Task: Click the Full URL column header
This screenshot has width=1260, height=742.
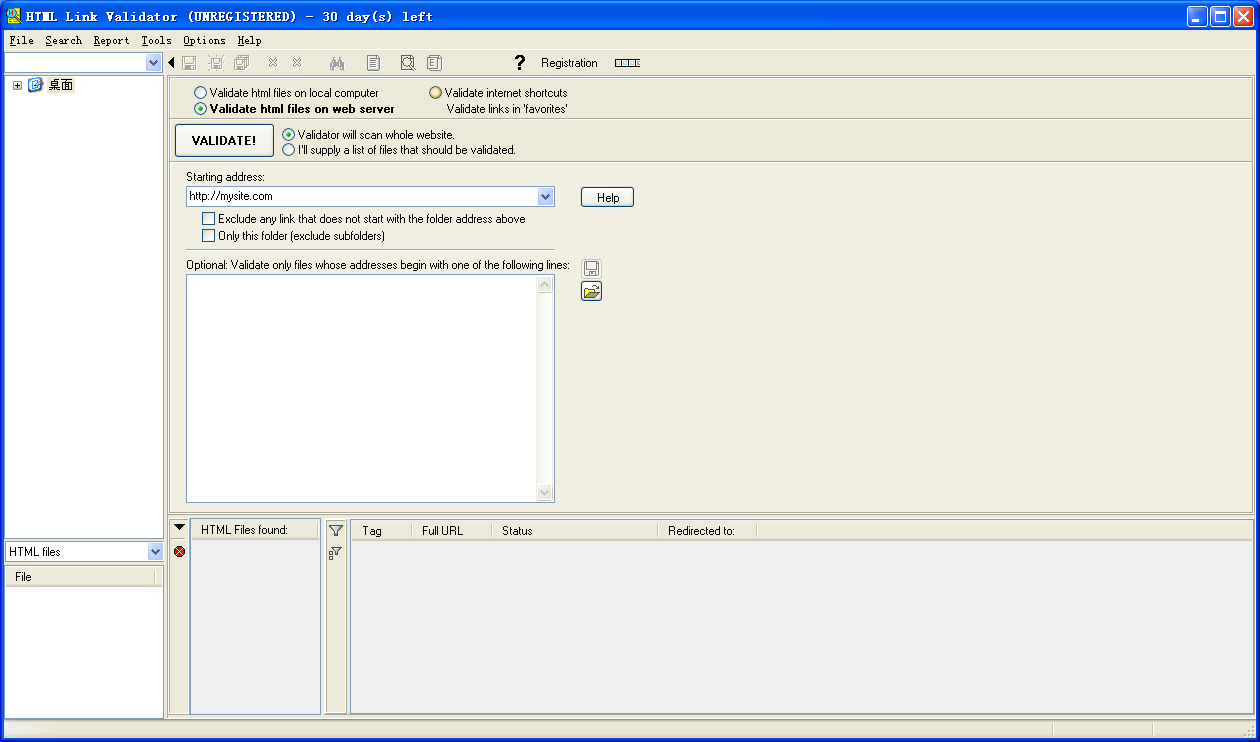Action: pos(451,531)
